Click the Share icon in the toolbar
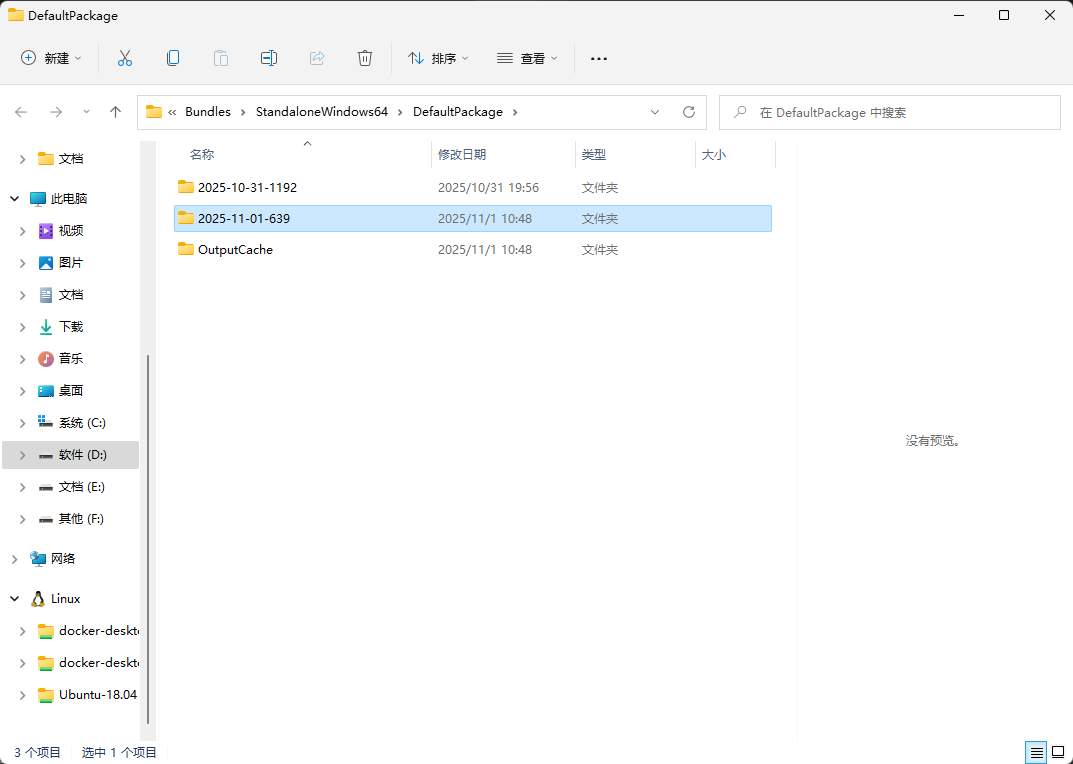Screen dimensions: 1073x764 (317, 58)
